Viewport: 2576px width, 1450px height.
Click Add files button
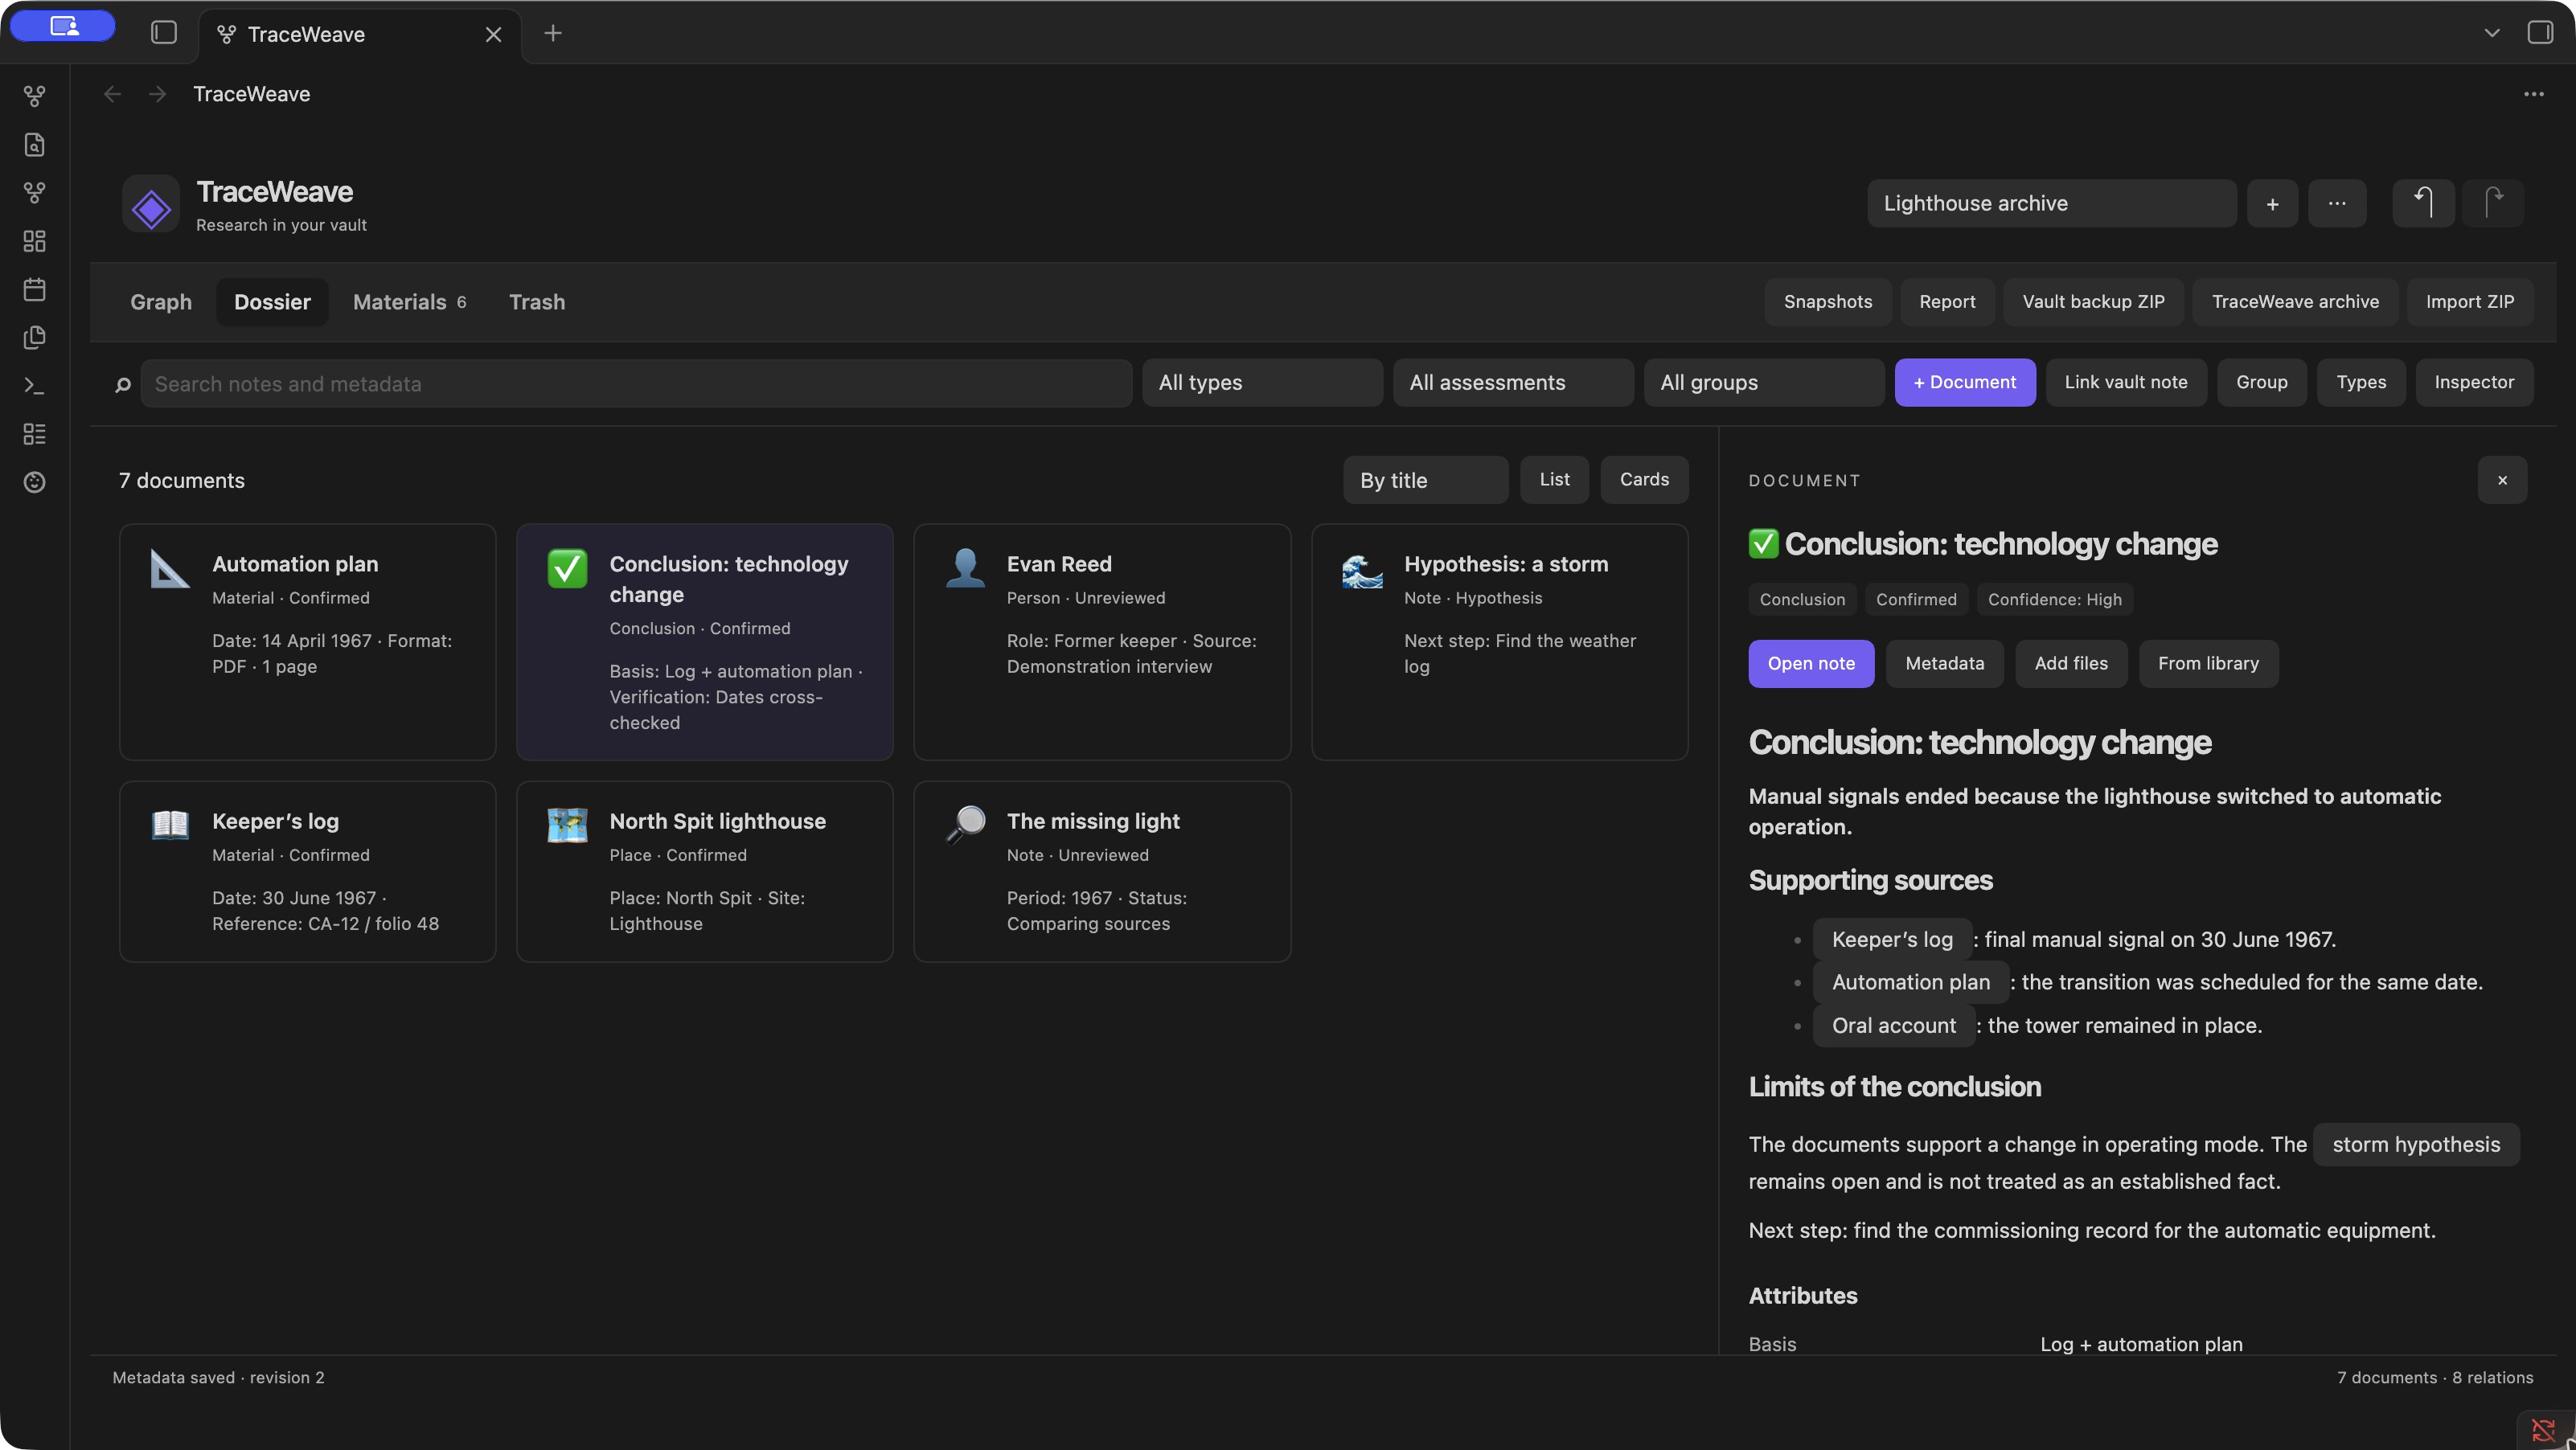pyautogui.click(x=2071, y=664)
